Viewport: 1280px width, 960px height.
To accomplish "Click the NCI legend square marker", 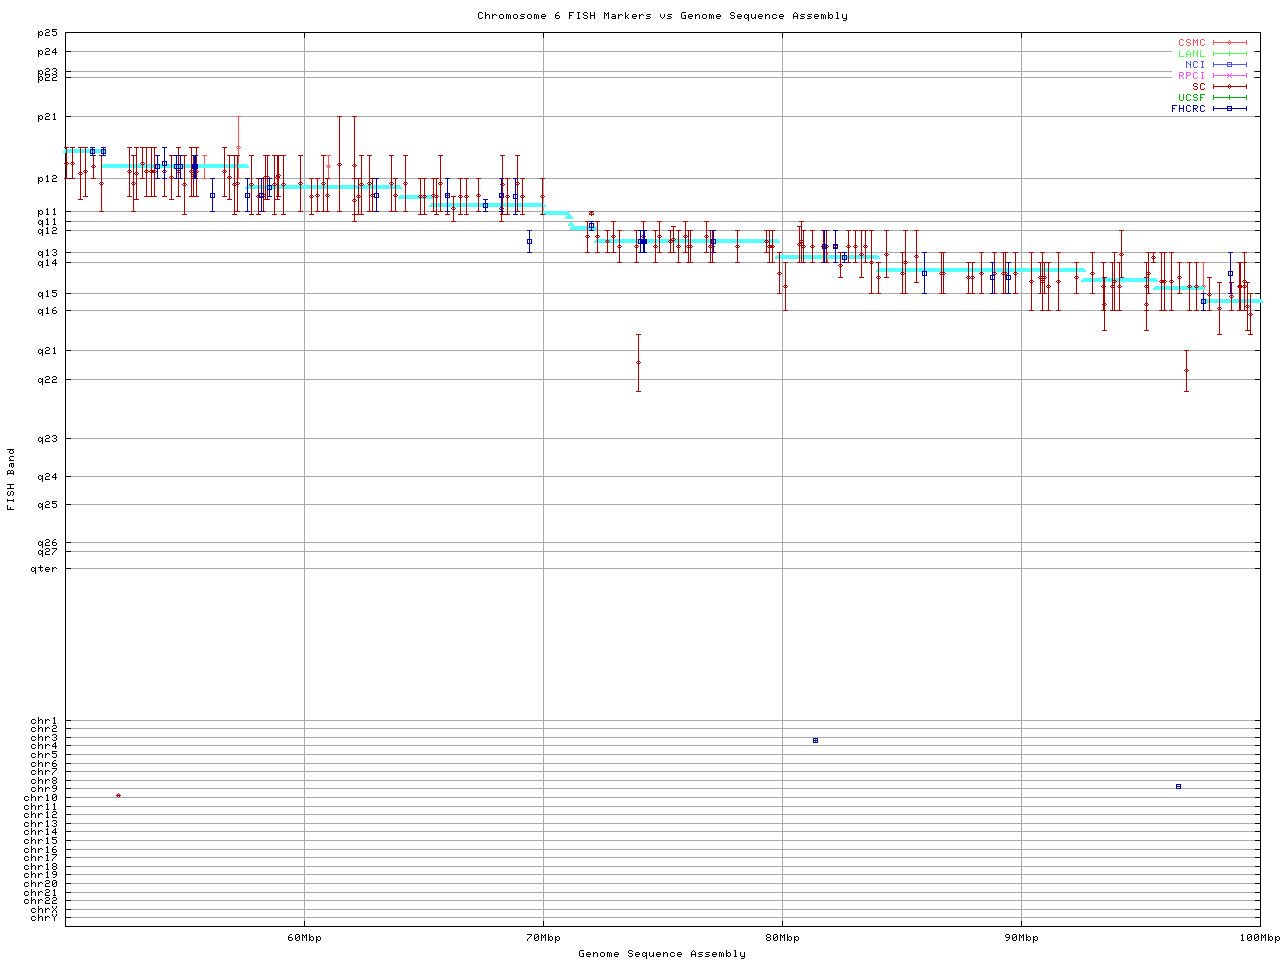I will (1229, 65).
